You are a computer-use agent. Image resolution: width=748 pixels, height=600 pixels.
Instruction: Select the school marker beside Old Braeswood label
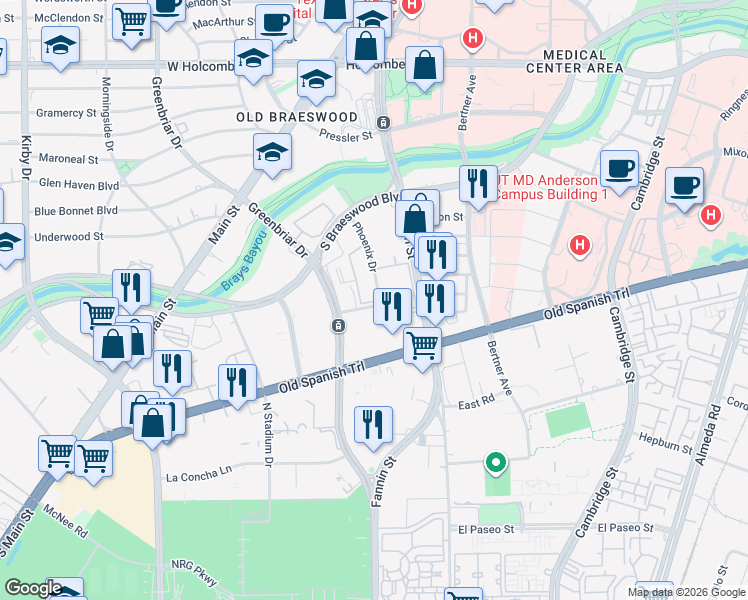coord(272,152)
